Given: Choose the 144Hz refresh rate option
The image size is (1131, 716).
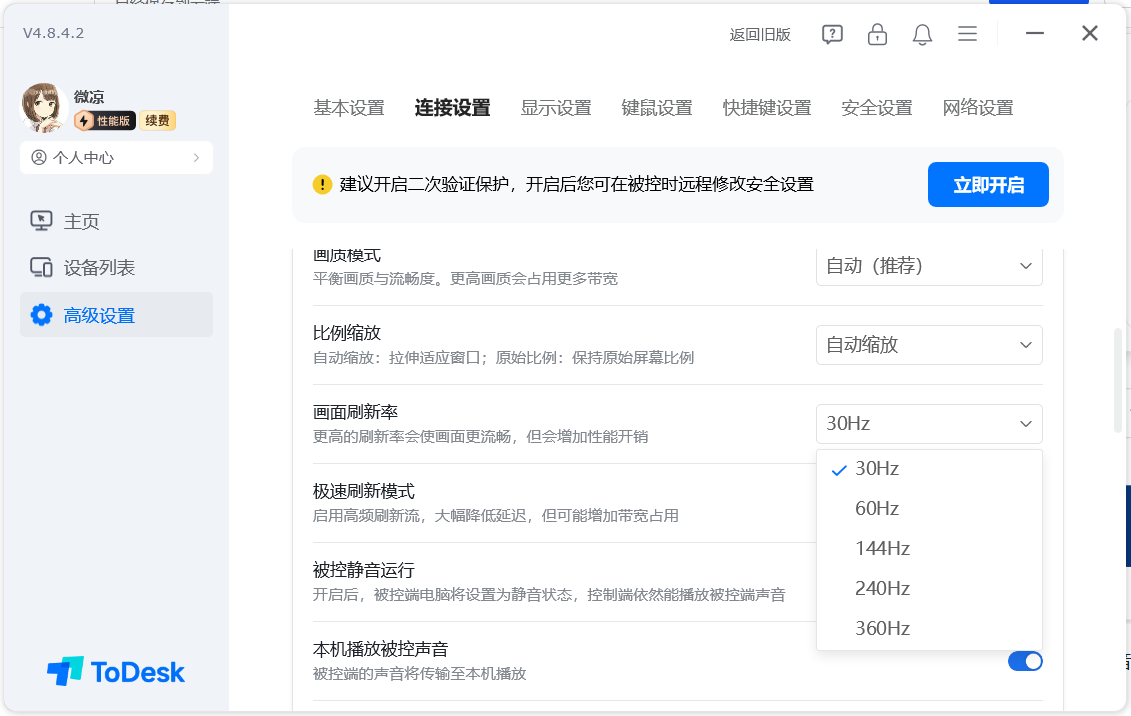Looking at the screenshot, I should click(x=882, y=549).
